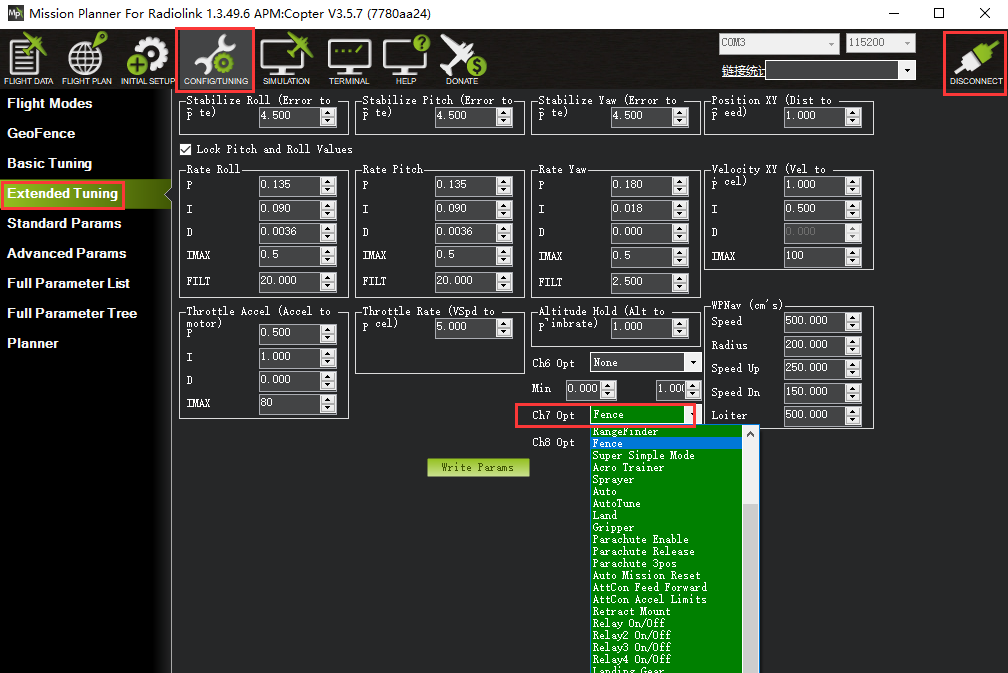Go to the GeoFence sidebar item

41,133
